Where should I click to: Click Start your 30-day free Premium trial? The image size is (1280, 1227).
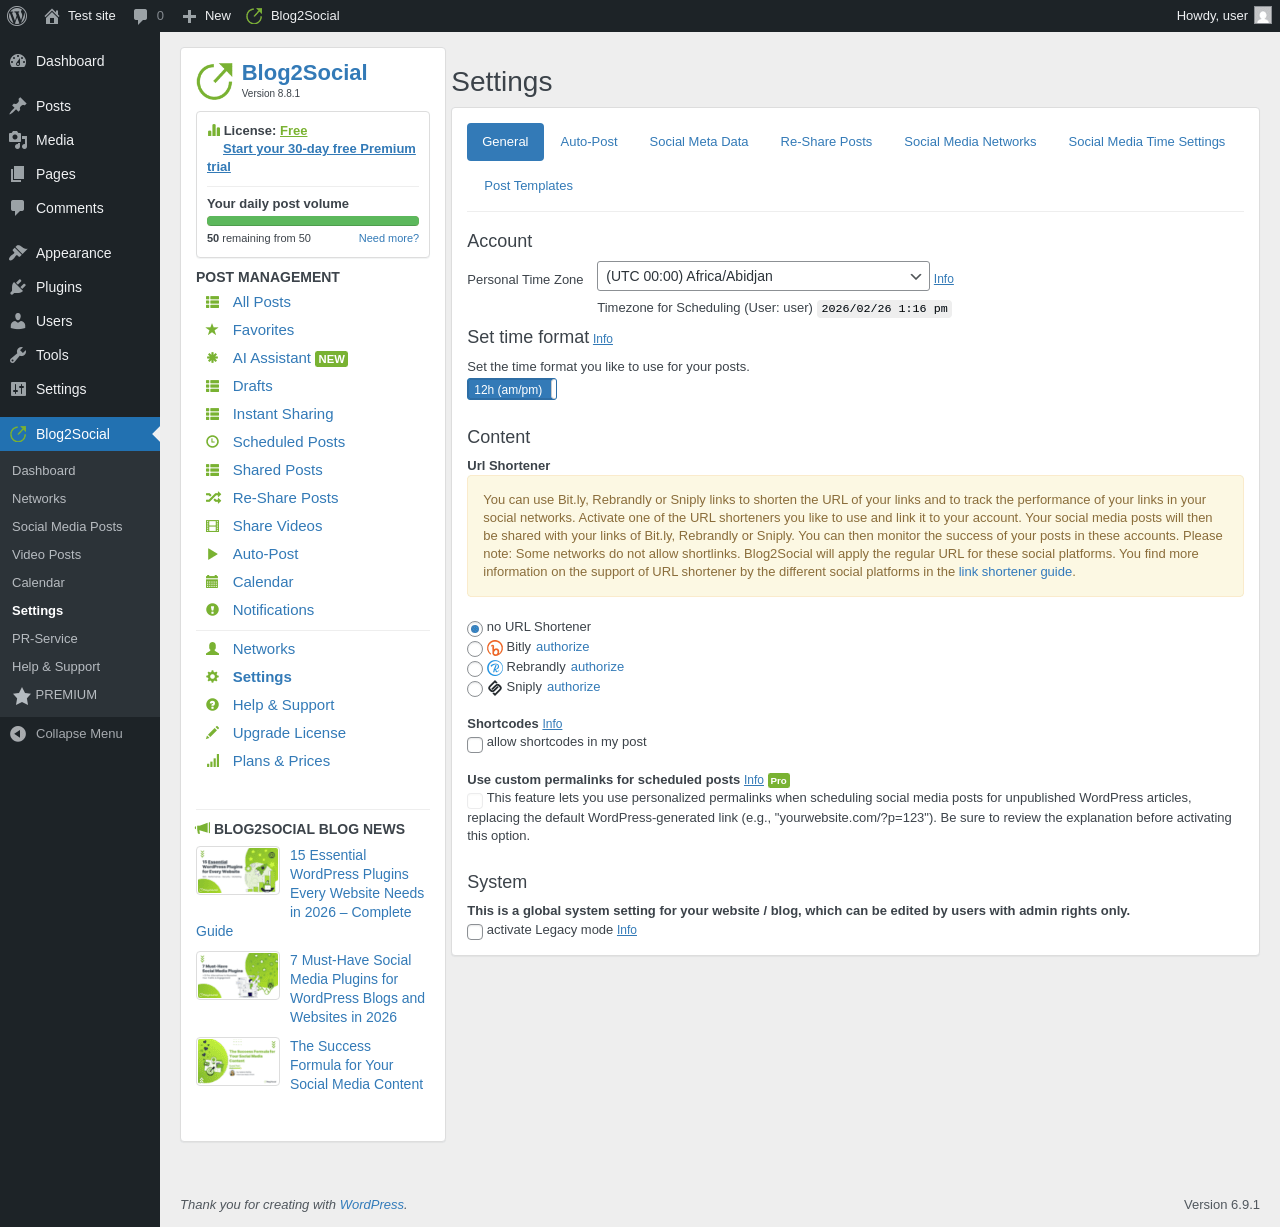point(311,158)
